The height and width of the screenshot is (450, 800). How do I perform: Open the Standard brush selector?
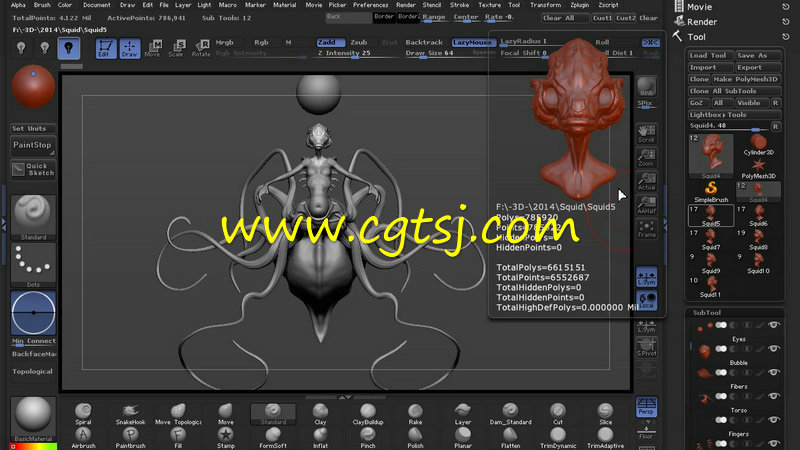[x=33, y=217]
